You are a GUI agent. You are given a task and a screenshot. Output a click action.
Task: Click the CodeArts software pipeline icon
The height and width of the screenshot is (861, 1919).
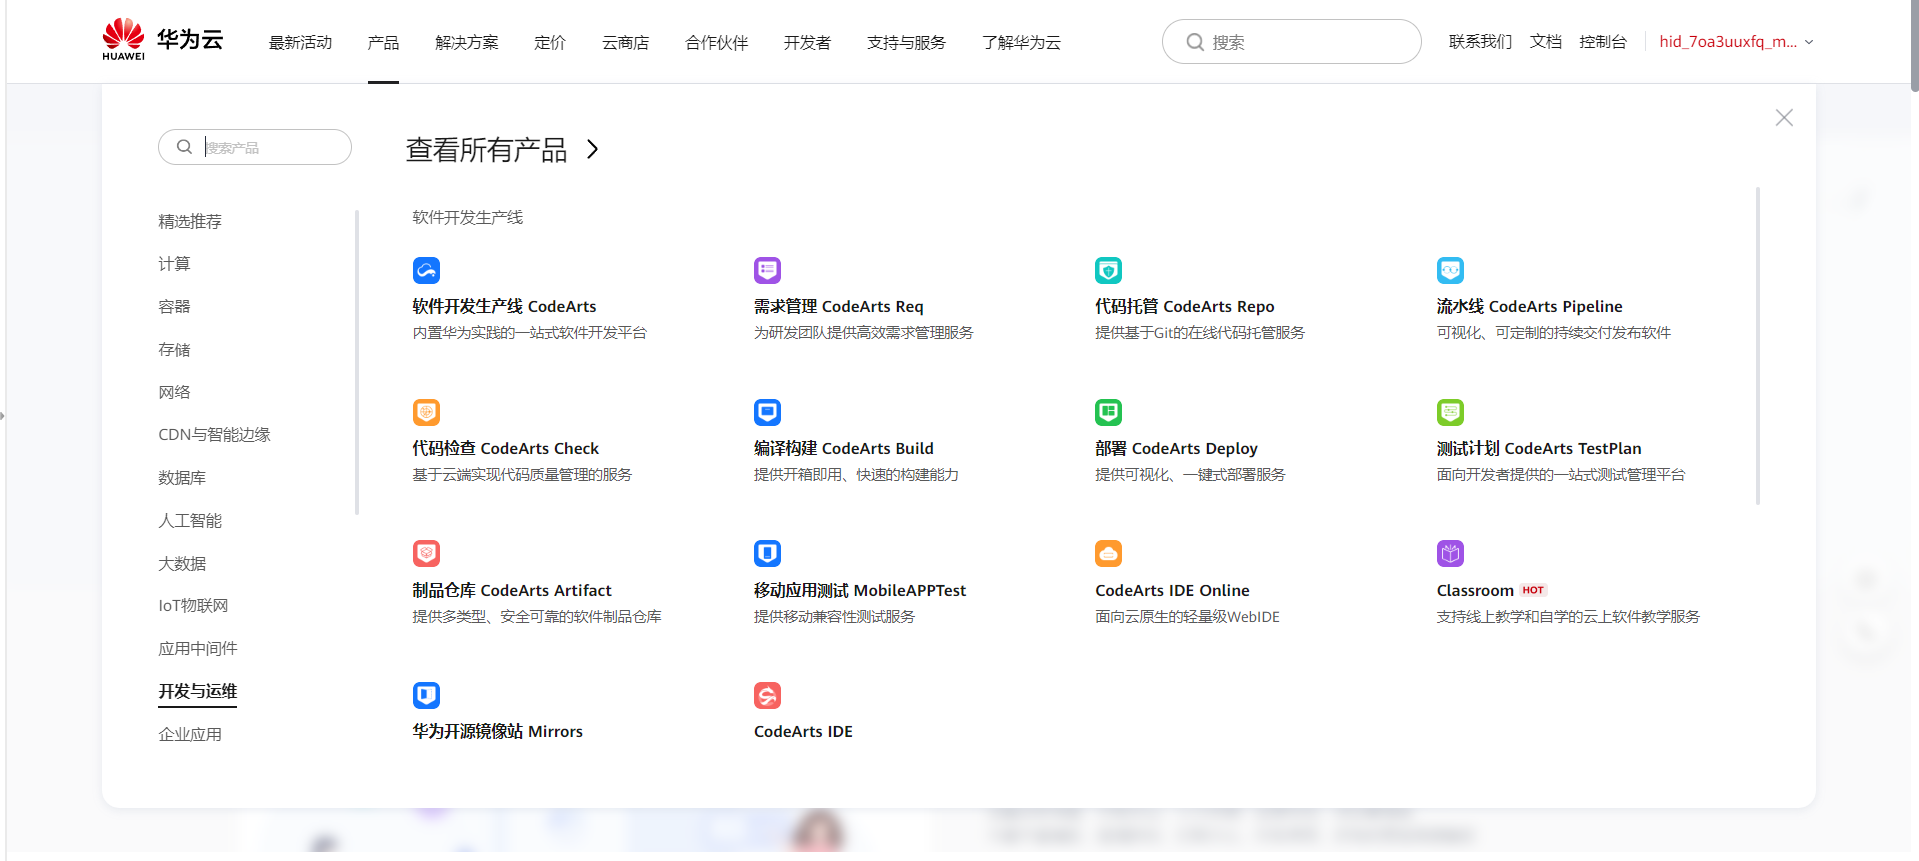click(x=426, y=270)
